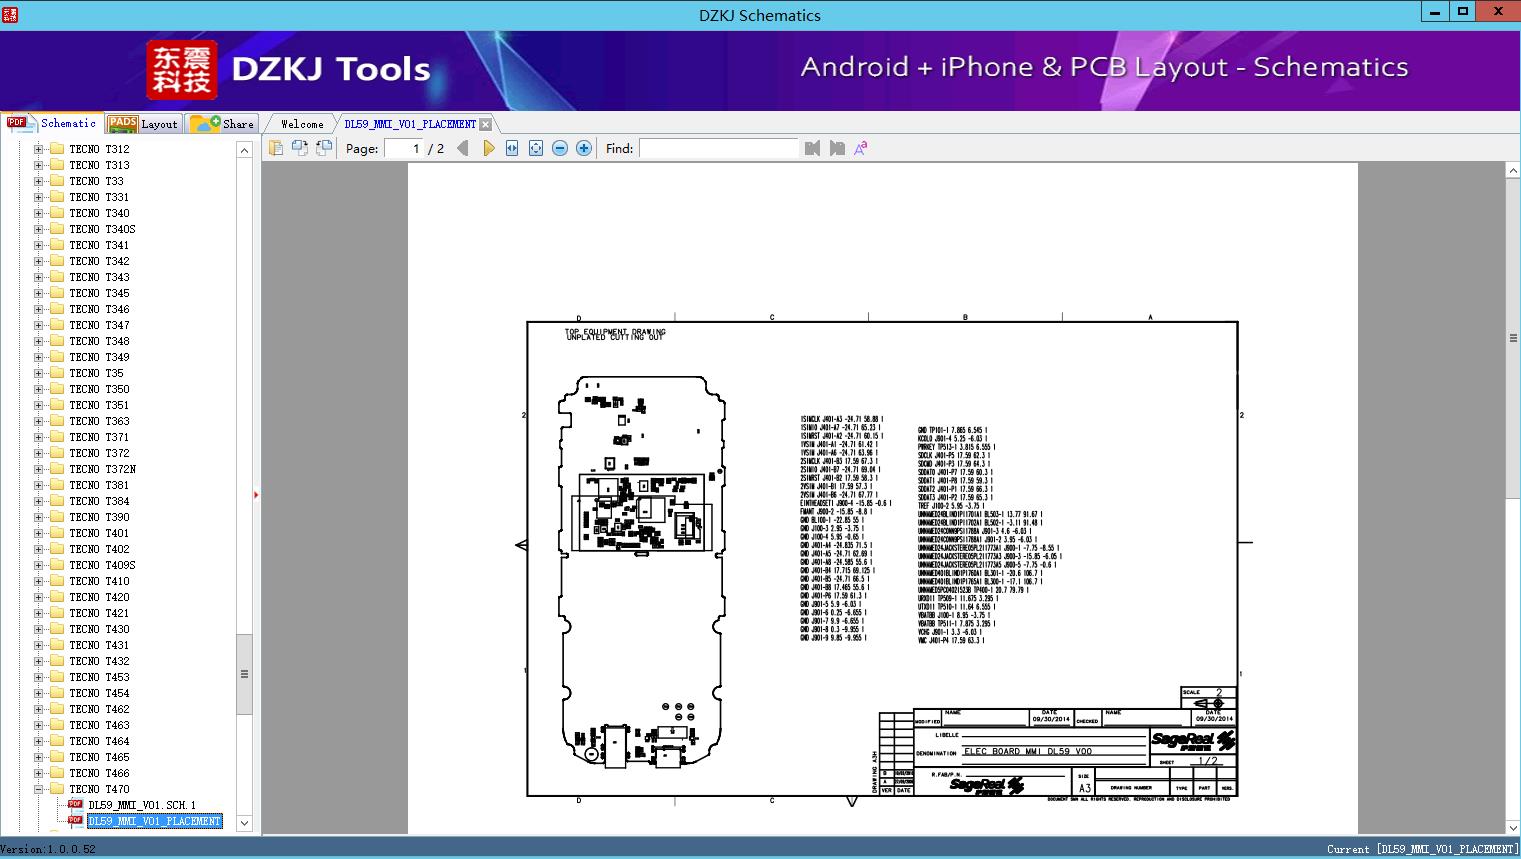This screenshot has width=1521, height=859.
Task: Open DL59_MMI_V01.SCH.1 file in tree
Action: point(141,805)
